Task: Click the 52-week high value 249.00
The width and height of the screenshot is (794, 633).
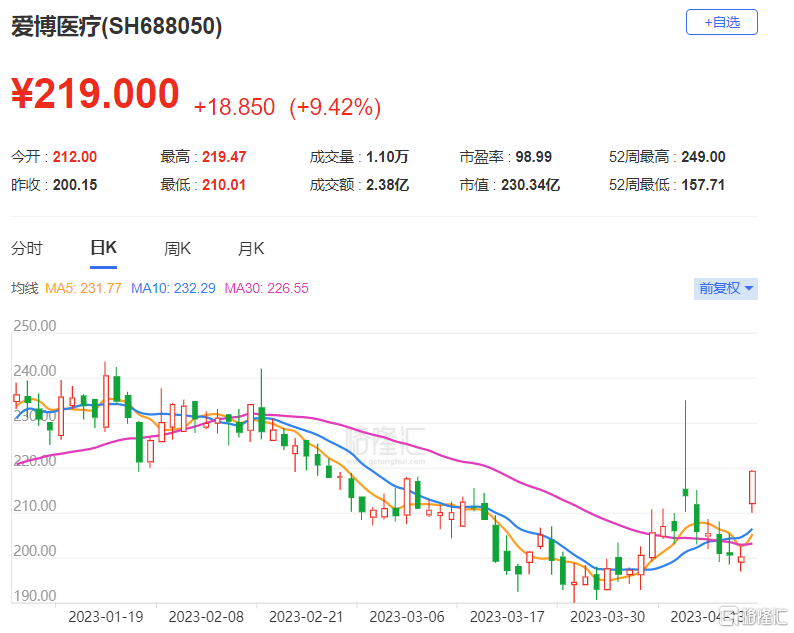Action: pos(703,157)
